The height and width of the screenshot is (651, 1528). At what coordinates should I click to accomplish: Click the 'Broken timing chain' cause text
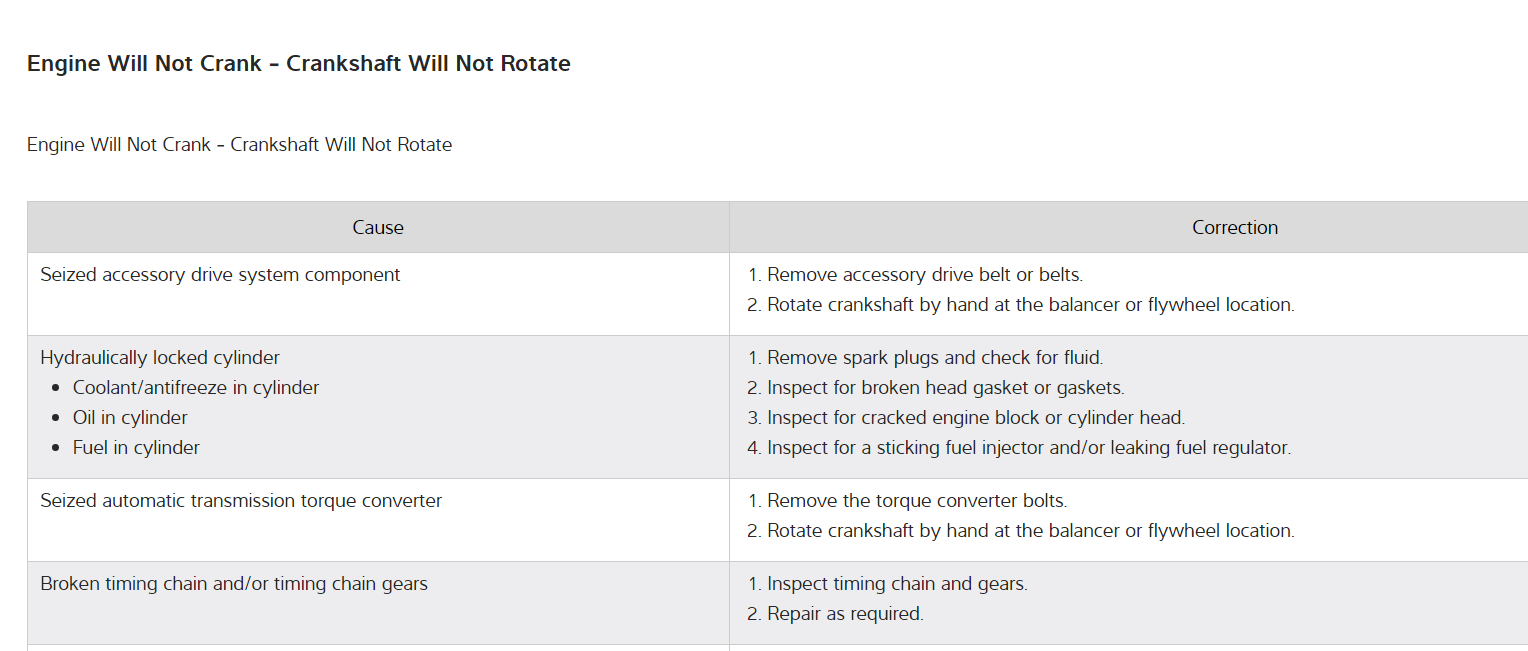[x=234, y=584]
